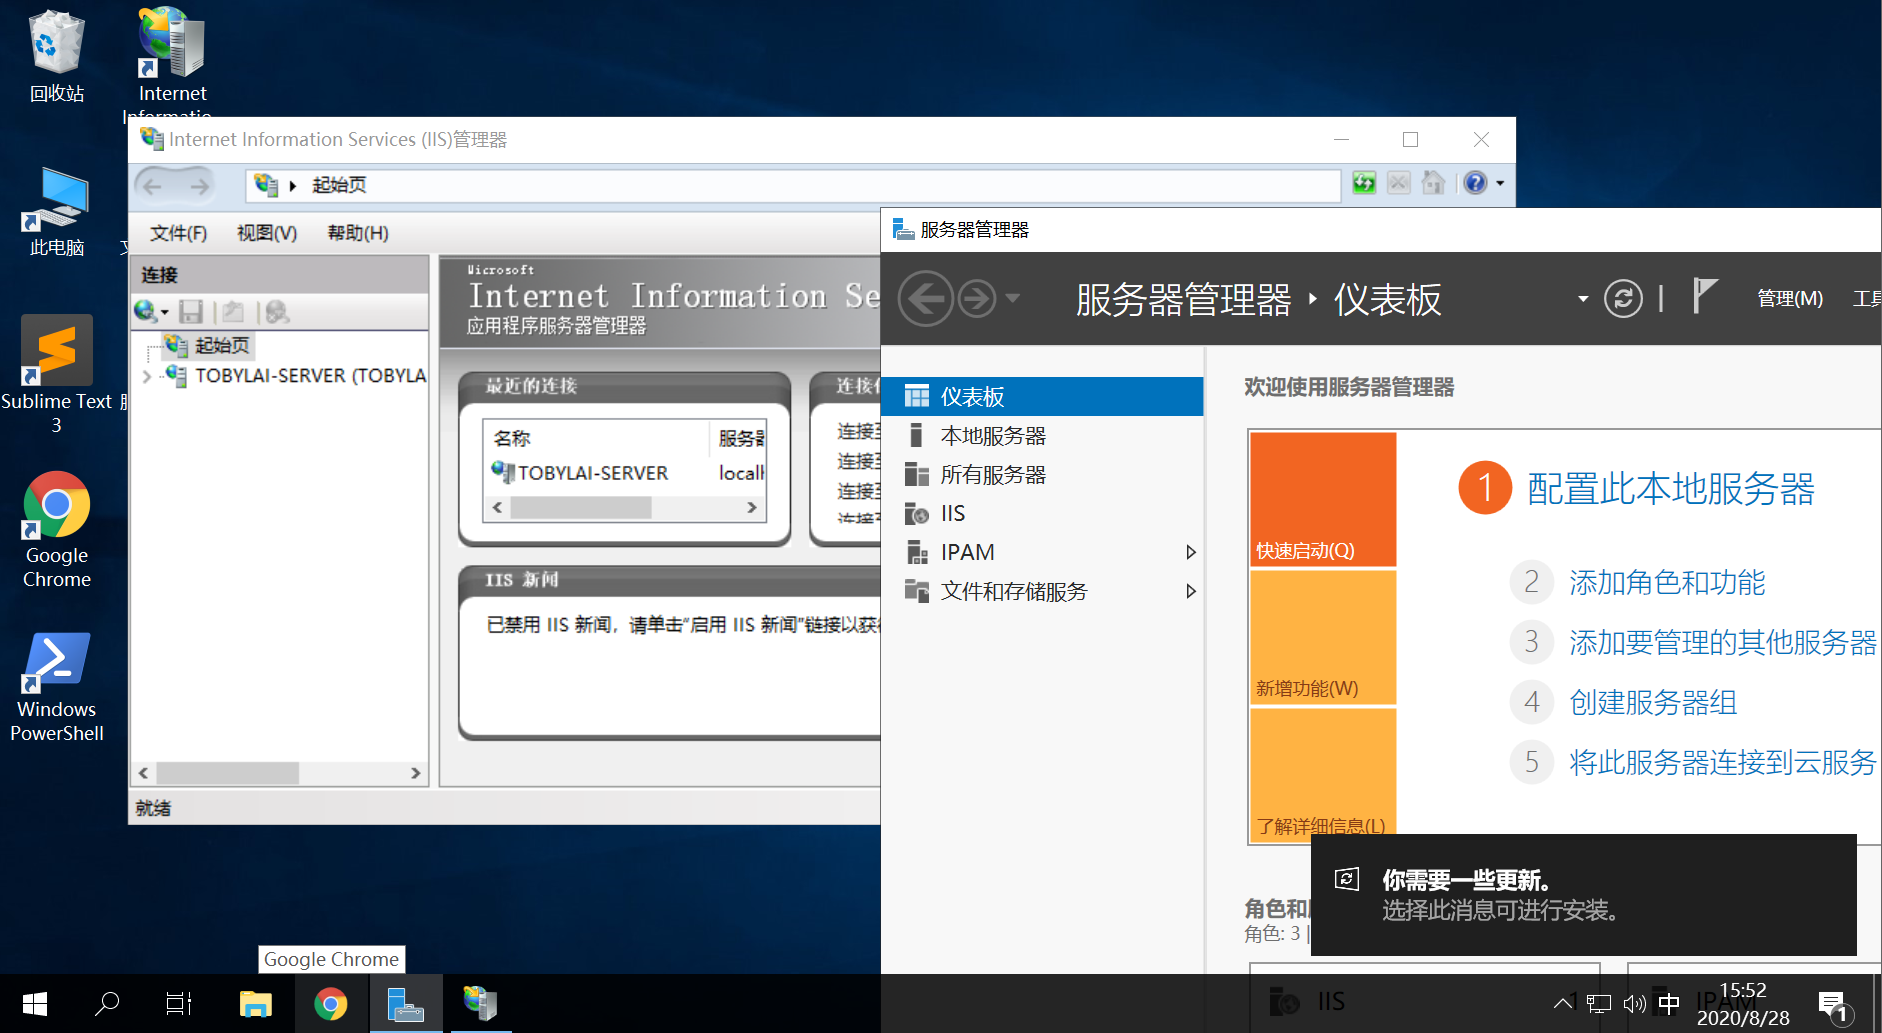Open the 文件(F) menu in IIS Manager

coord(178,233)
